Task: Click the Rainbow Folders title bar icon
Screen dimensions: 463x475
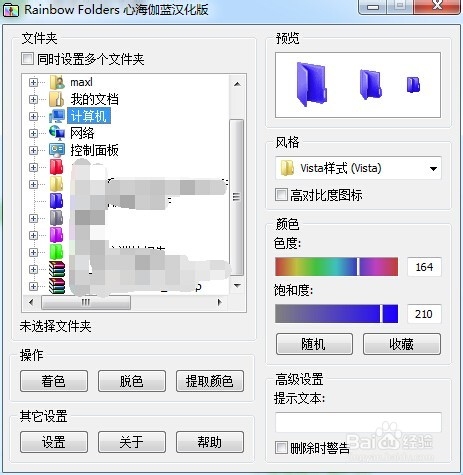Action: pos(11,10)
